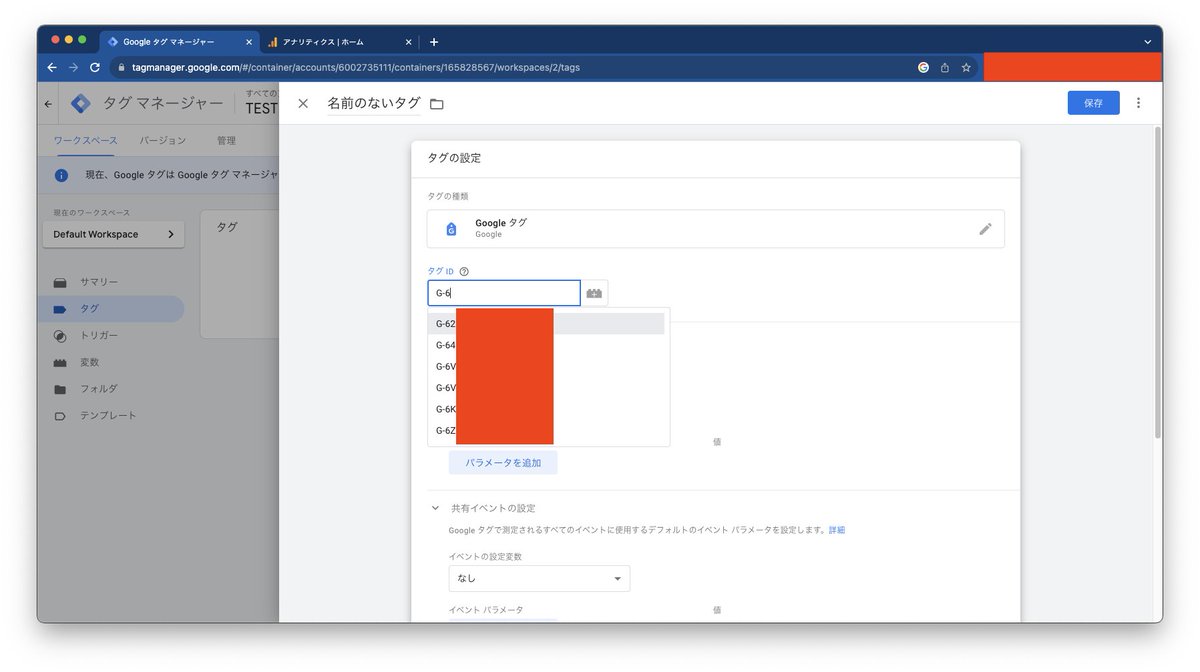The image size is (1200, 672).
Task: Click the Tag Manager diamond logo
Action: 79,102
